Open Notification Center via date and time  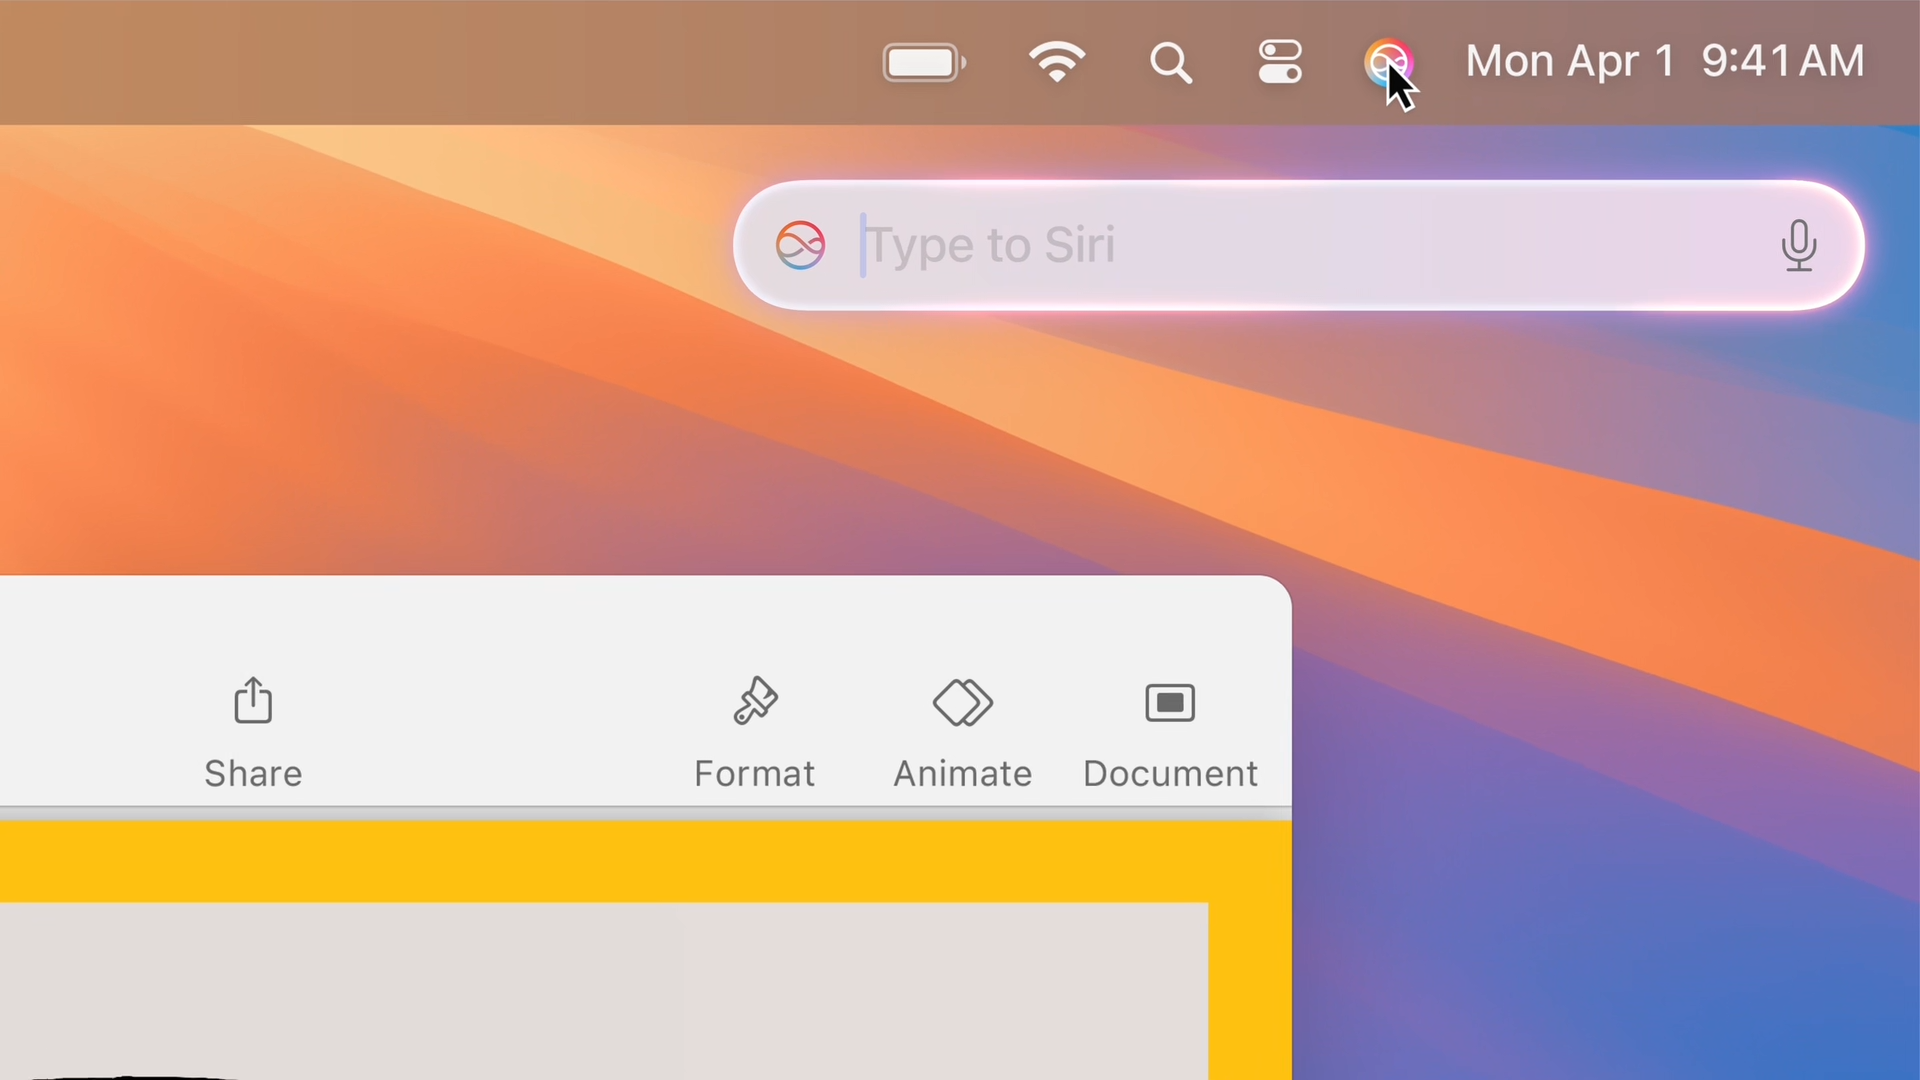click(1664, 62)
